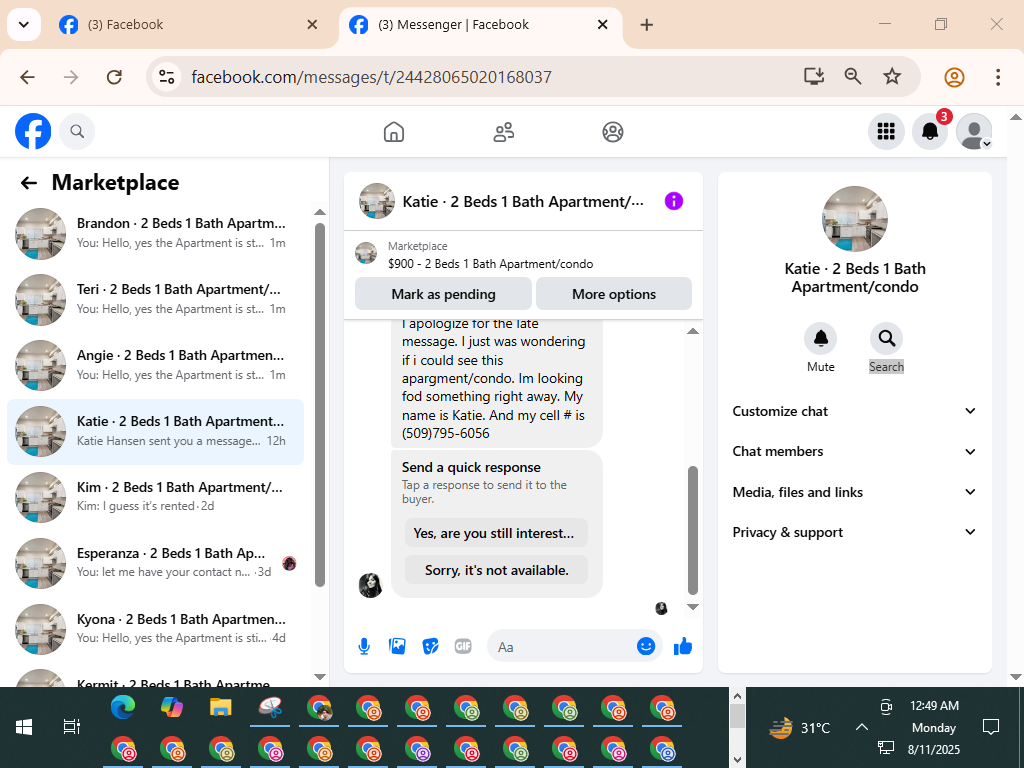Expand Customize chat section
The width and height of the screenshot is (1024, 768).
(854, 411)
